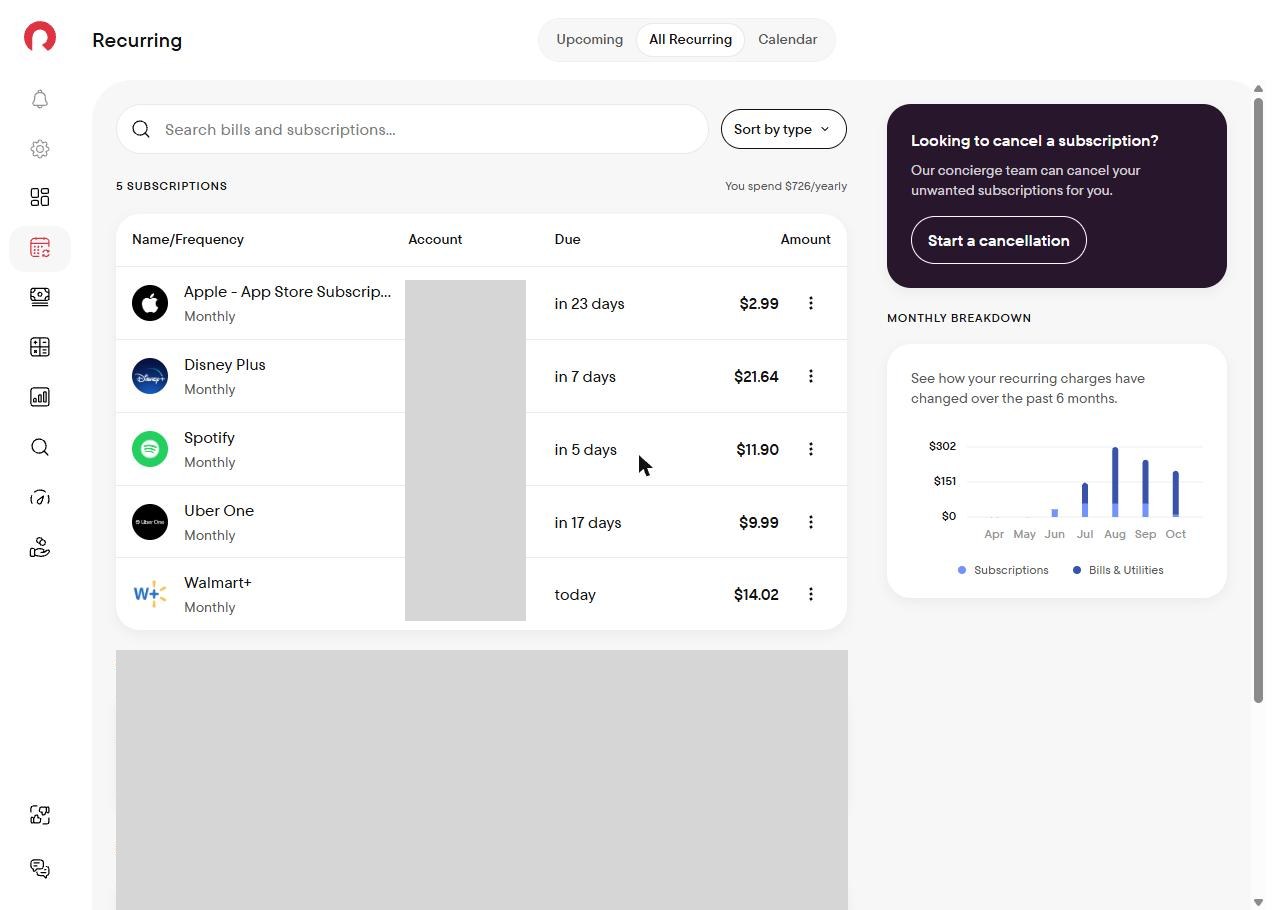1278x910 pixels.
Task: Click the Rocket Money logo
Action: [x=40, y=38]
